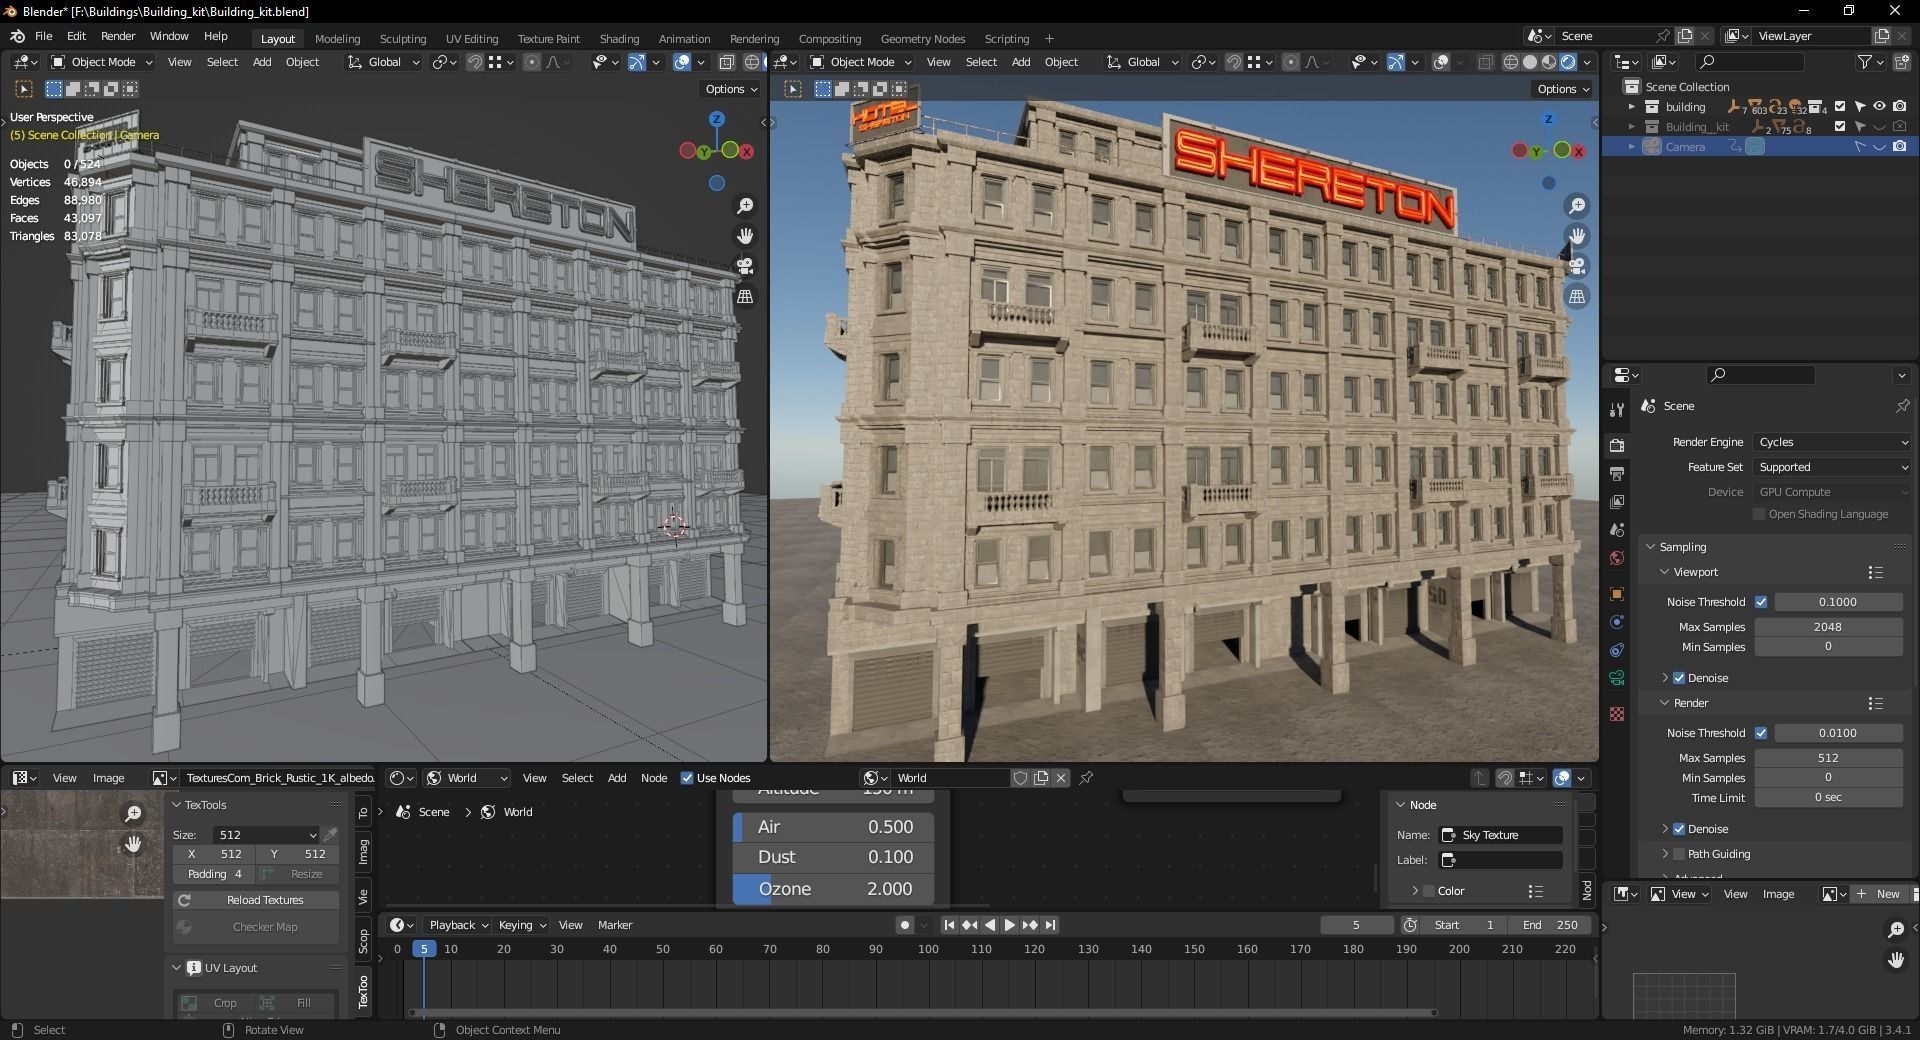Viewport: 1920px width, 1040px height.
Task: Open the World Properties globe icon
Action: point(1616,557)
